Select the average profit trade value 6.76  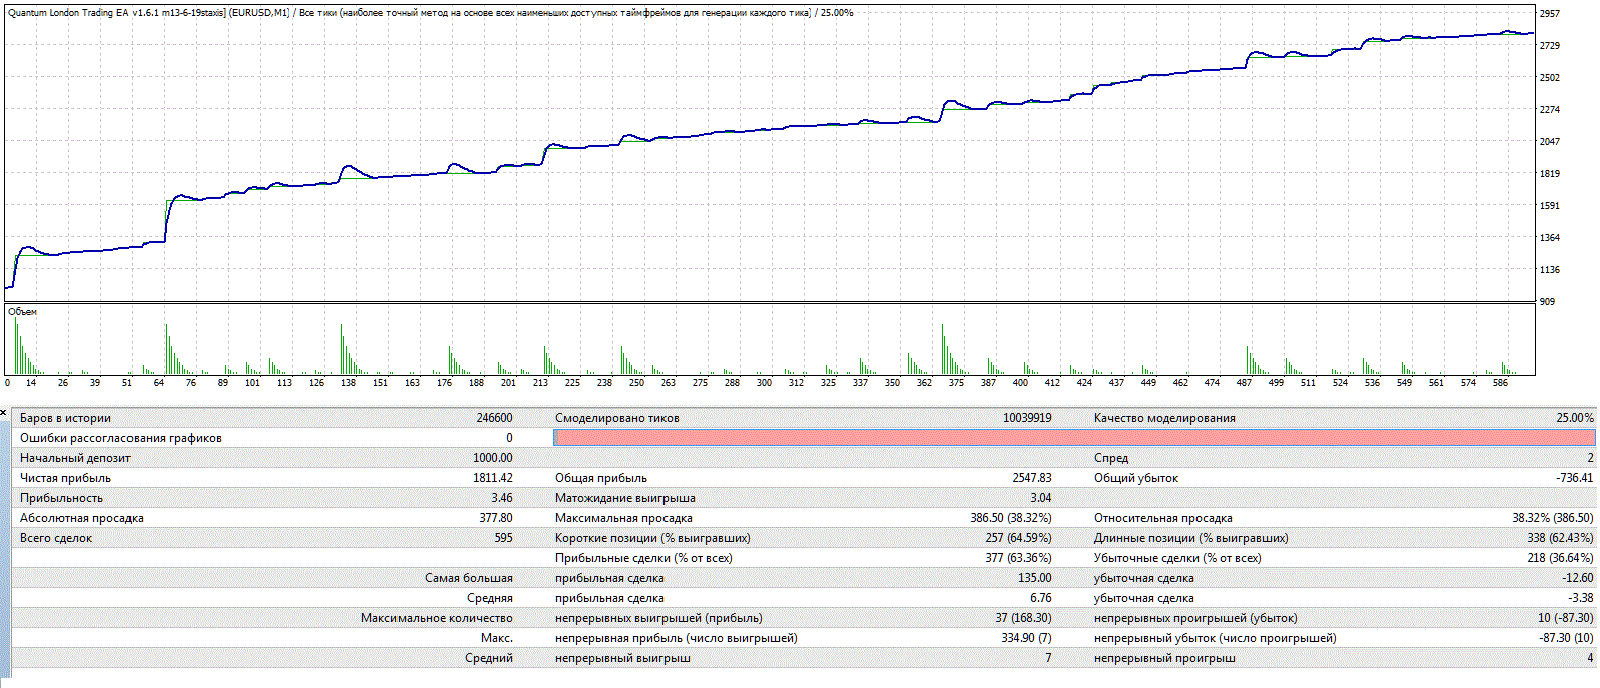pyautogui.click(x=1041, y=598)
